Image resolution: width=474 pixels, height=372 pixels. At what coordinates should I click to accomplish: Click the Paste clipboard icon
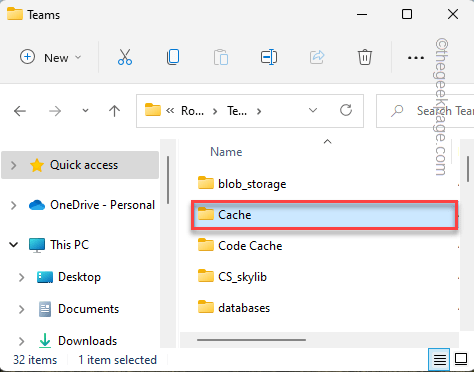[x=221, y=57]
